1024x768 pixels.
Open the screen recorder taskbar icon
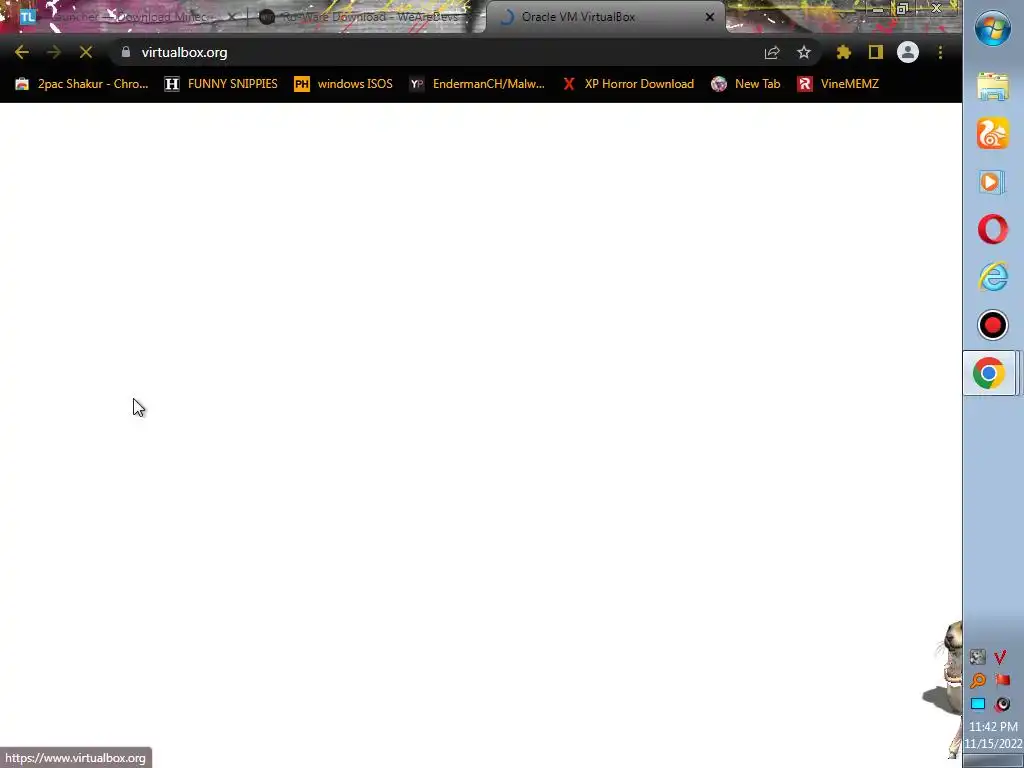[993, 325]
